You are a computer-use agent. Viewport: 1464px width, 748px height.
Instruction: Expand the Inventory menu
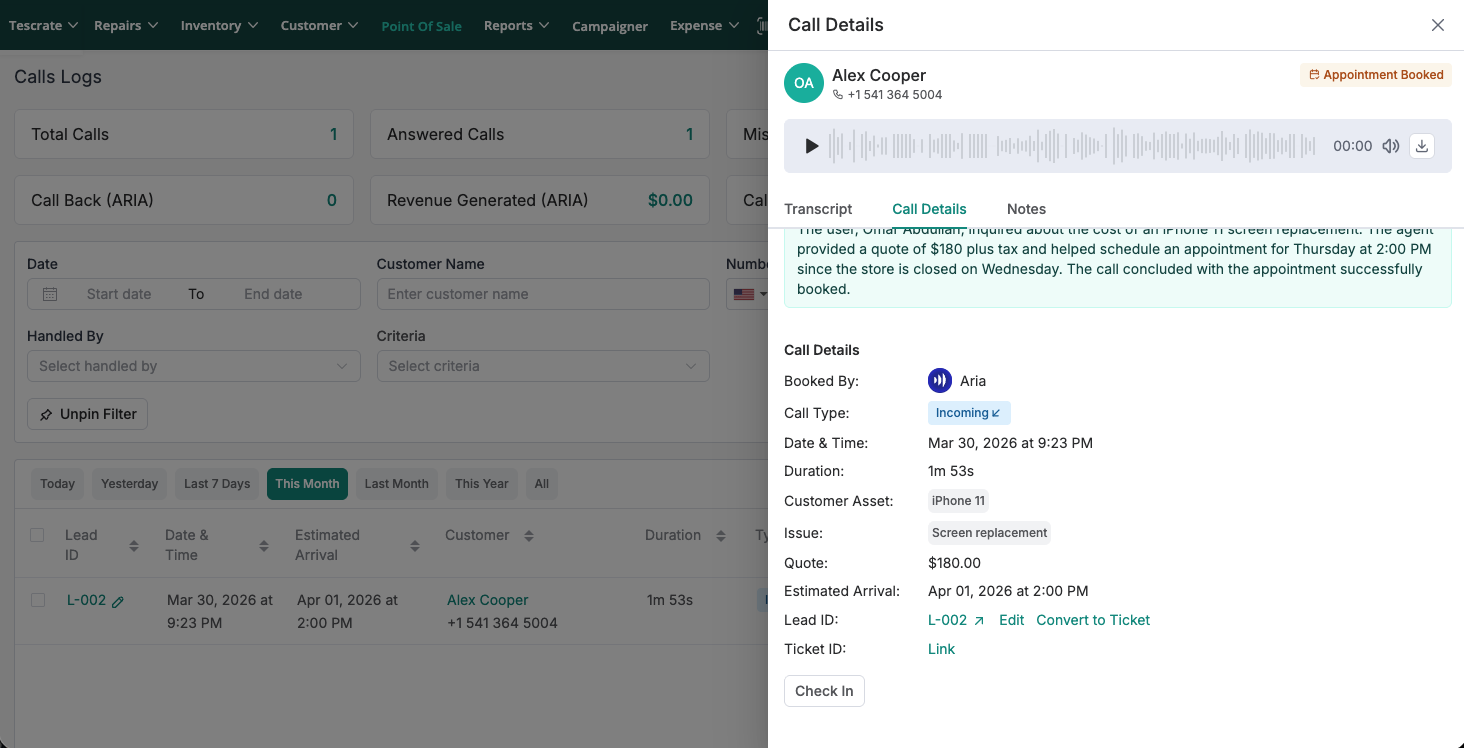219,25
